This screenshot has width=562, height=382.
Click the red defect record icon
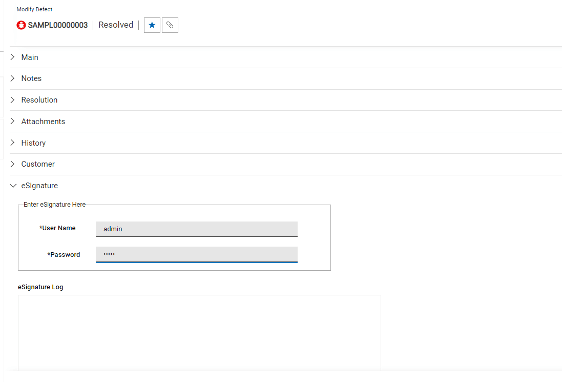21,25
